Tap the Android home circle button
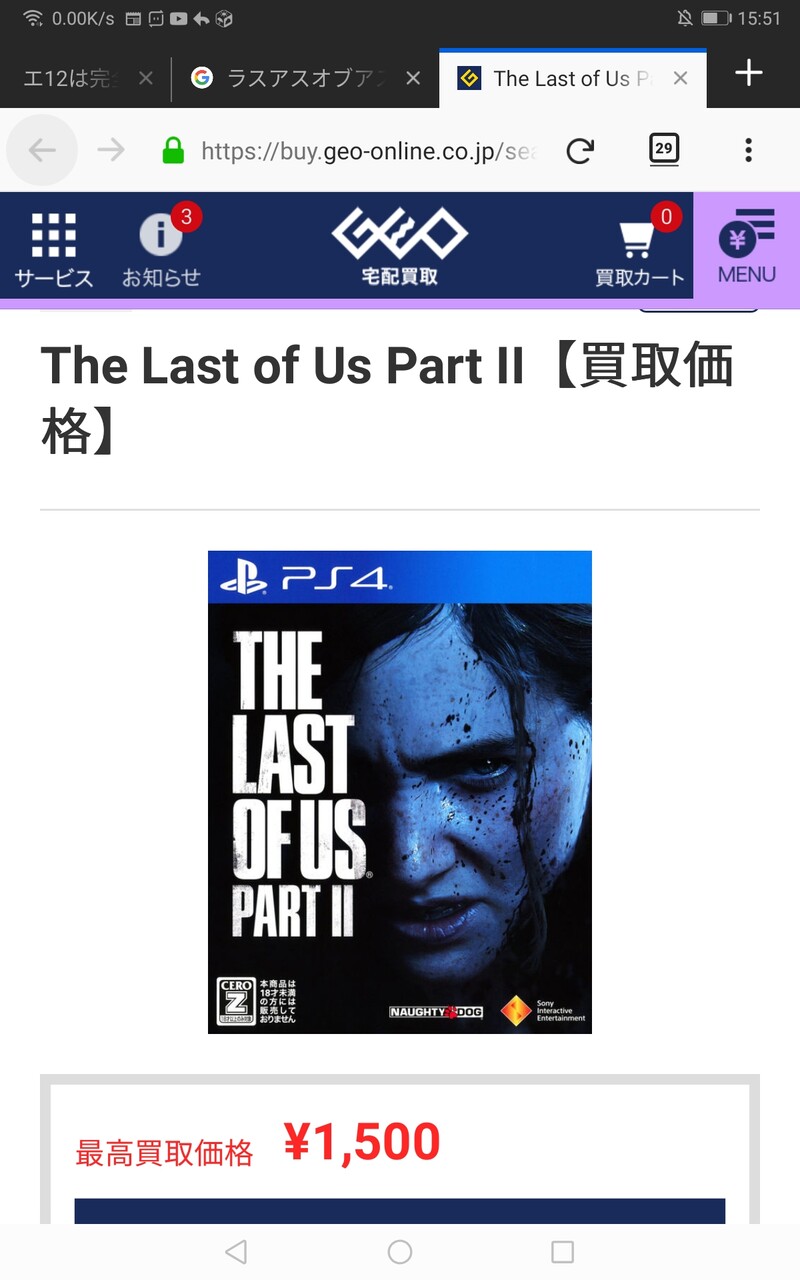800x1280 pixels. pyautogui.click(x=400, y=1251)
